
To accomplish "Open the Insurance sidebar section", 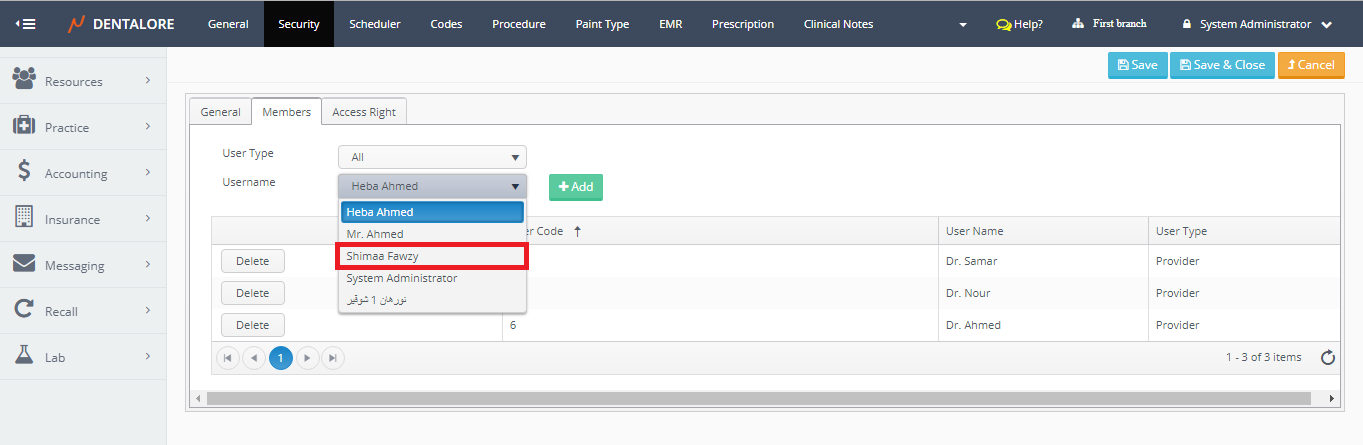I will [82, 219].
